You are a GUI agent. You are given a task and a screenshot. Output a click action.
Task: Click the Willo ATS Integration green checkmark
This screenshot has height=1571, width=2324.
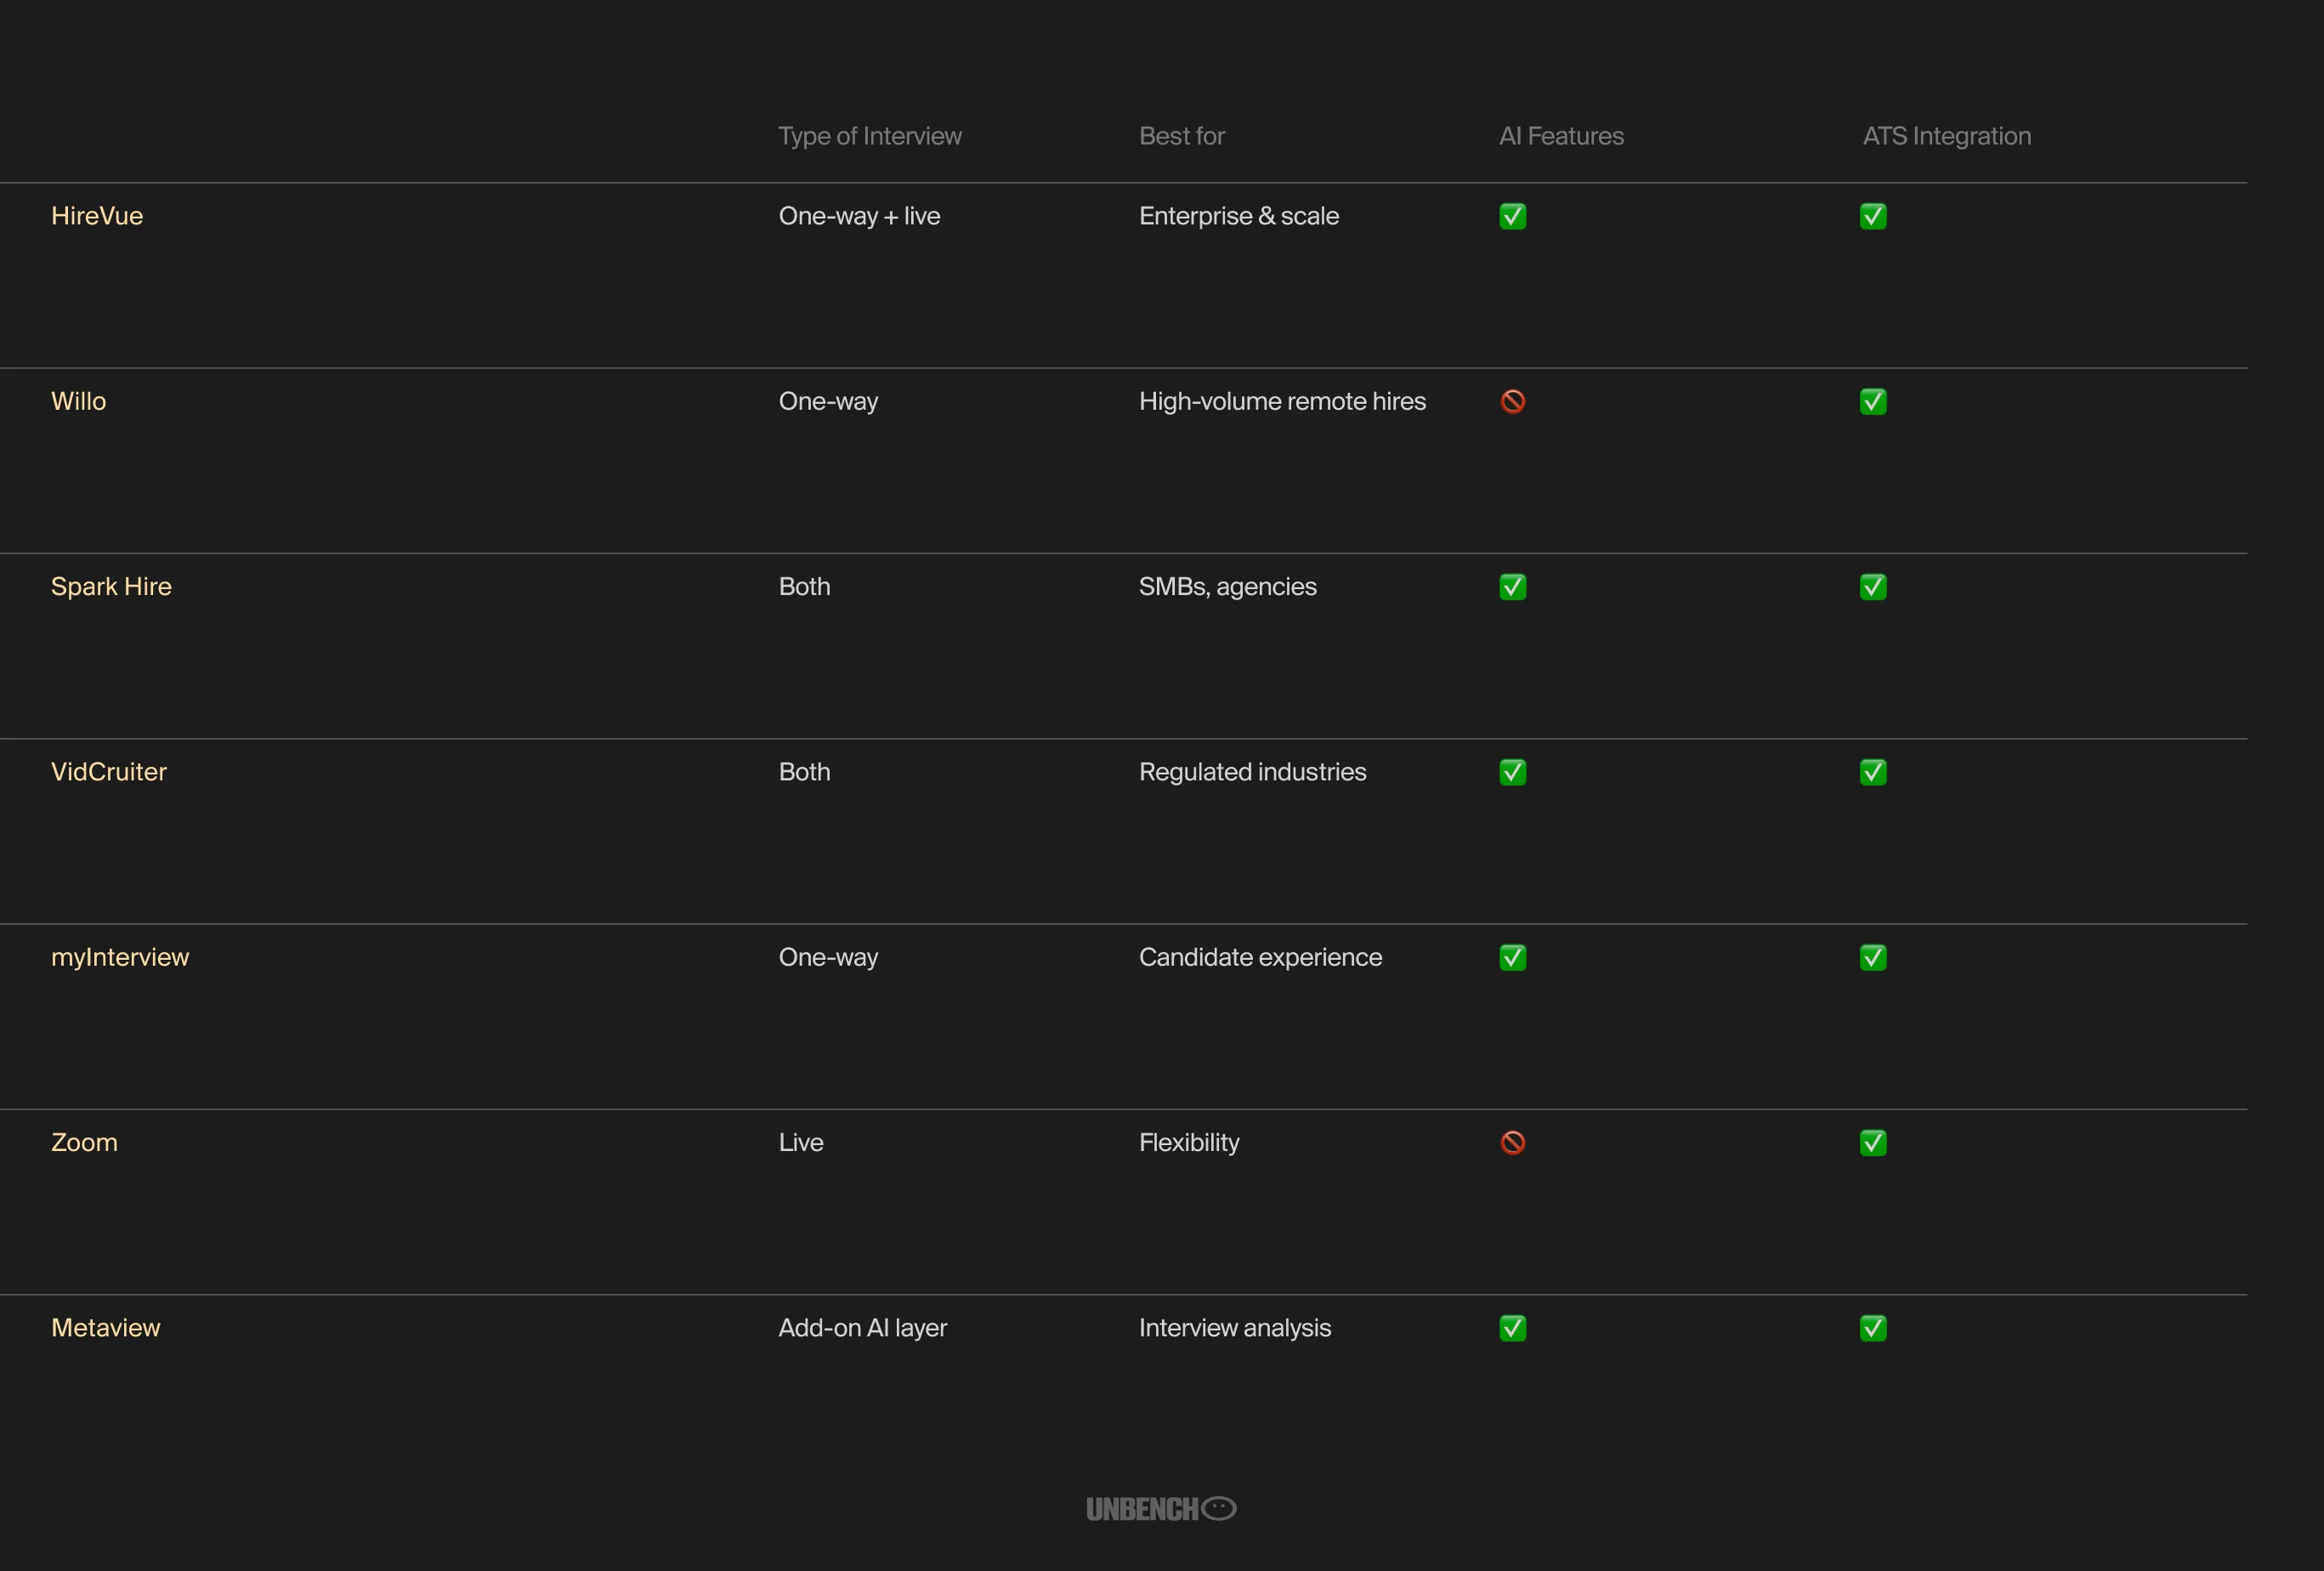point(1872,401)
